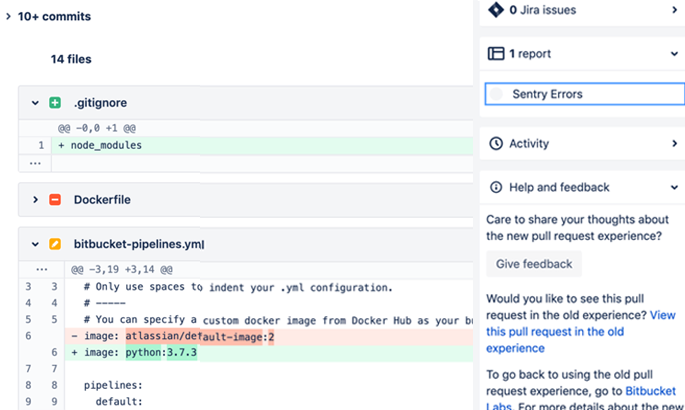
Task: Click the orange modified-file icon beside bitbucket-pipelines.yml
Action: click(55, 244)
